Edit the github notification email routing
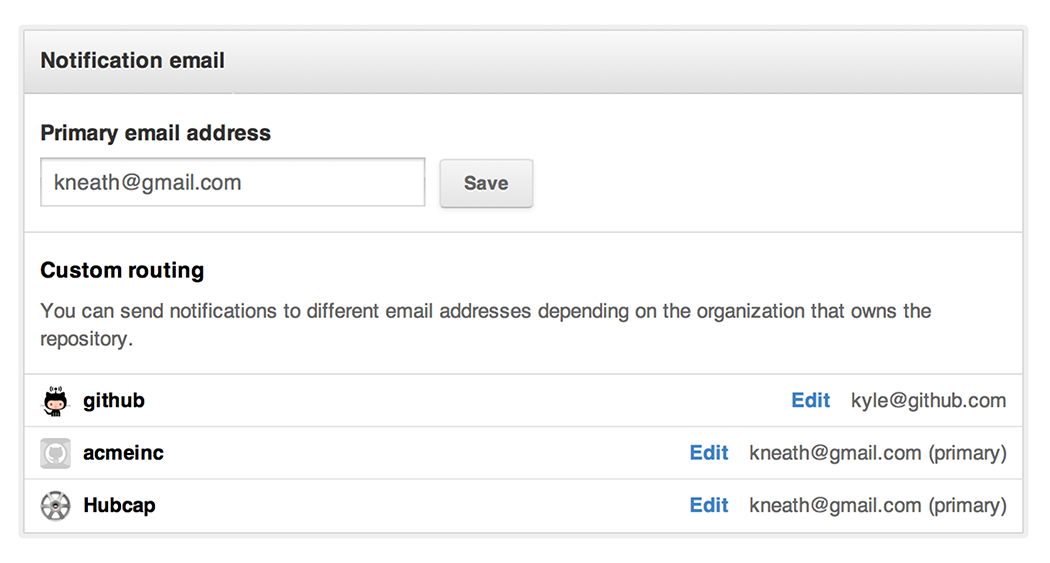The height and width of the screenshot is (563, 1050). point(810,401)
